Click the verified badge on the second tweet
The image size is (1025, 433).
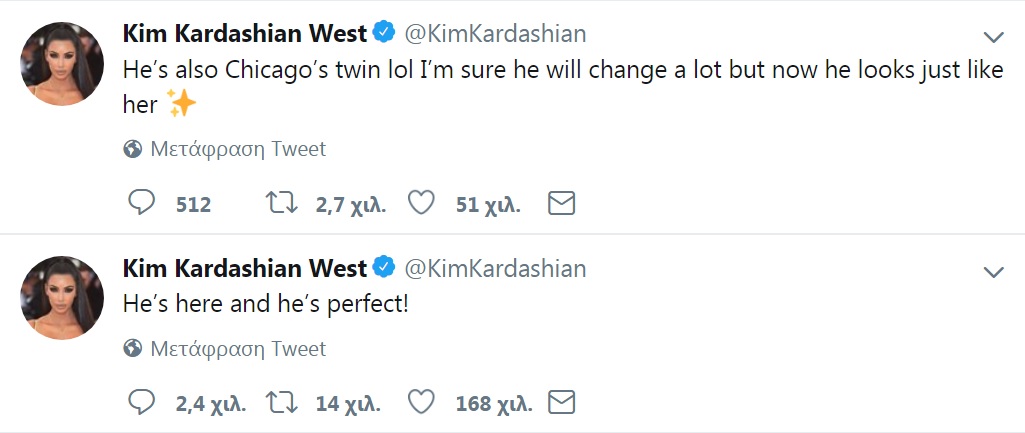click(x=383, y=269)
